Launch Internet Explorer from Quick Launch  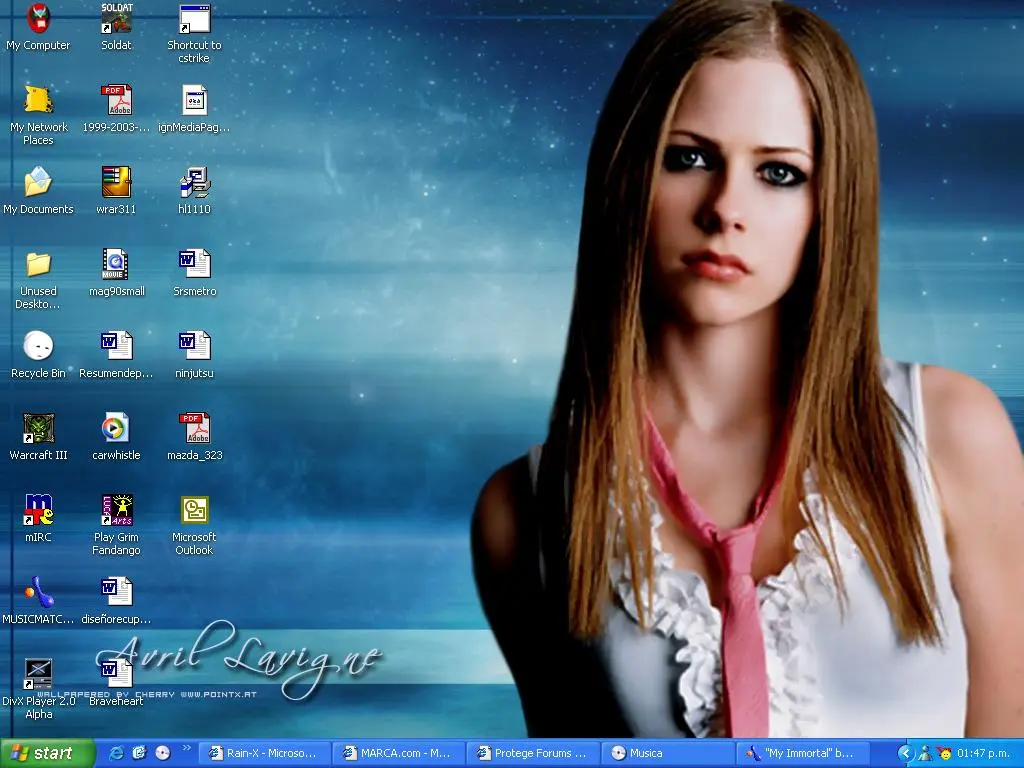click(x=117, y=753)
